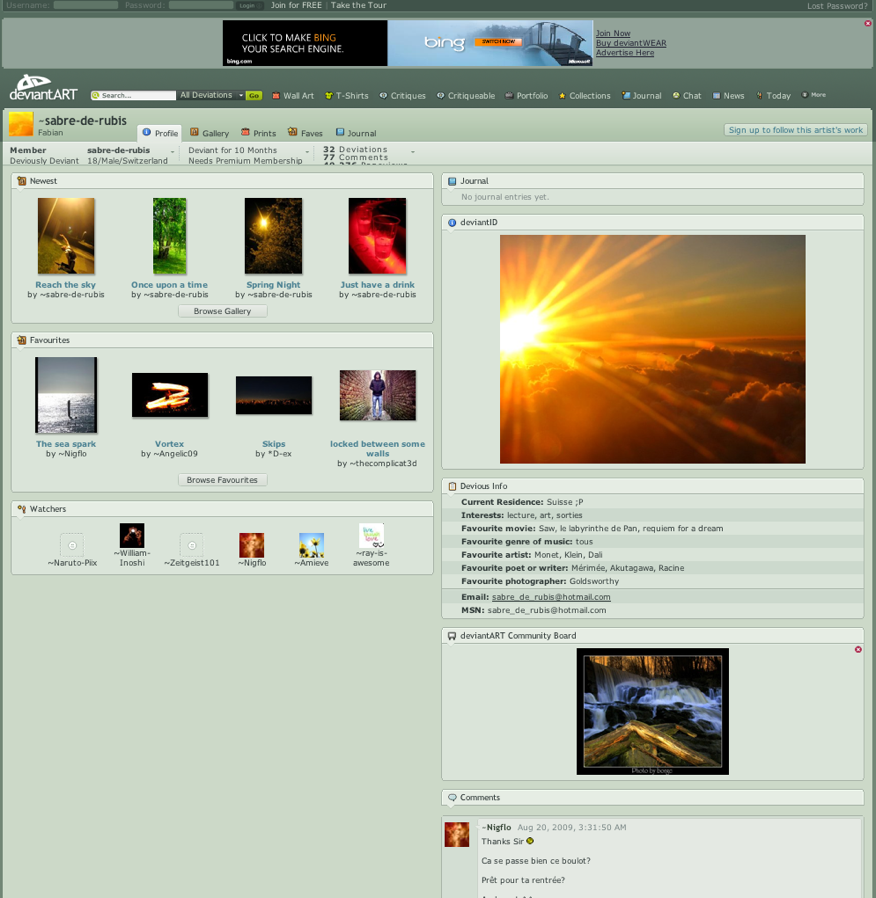This screenshot has width=876, height=898.
Task: Focus the Password input field
Action: pyautogui.click(x=201, y=5)
